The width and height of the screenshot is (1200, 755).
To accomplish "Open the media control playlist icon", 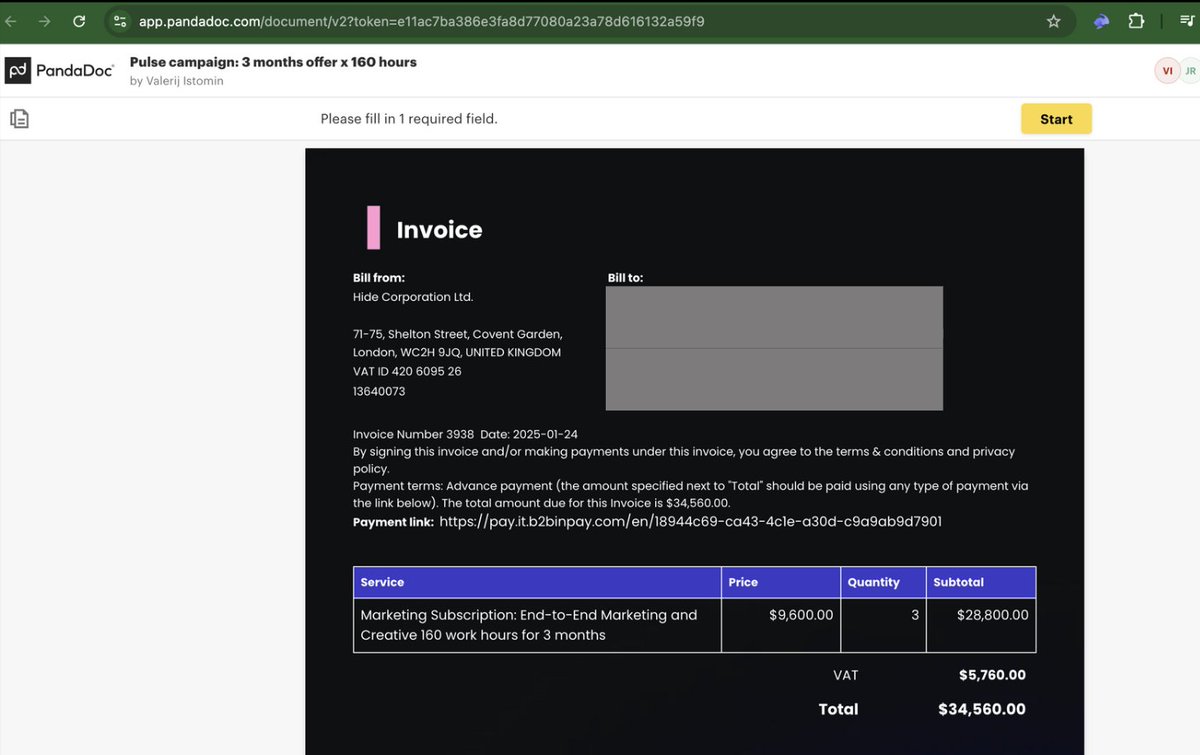I will tap(1186, 21).
